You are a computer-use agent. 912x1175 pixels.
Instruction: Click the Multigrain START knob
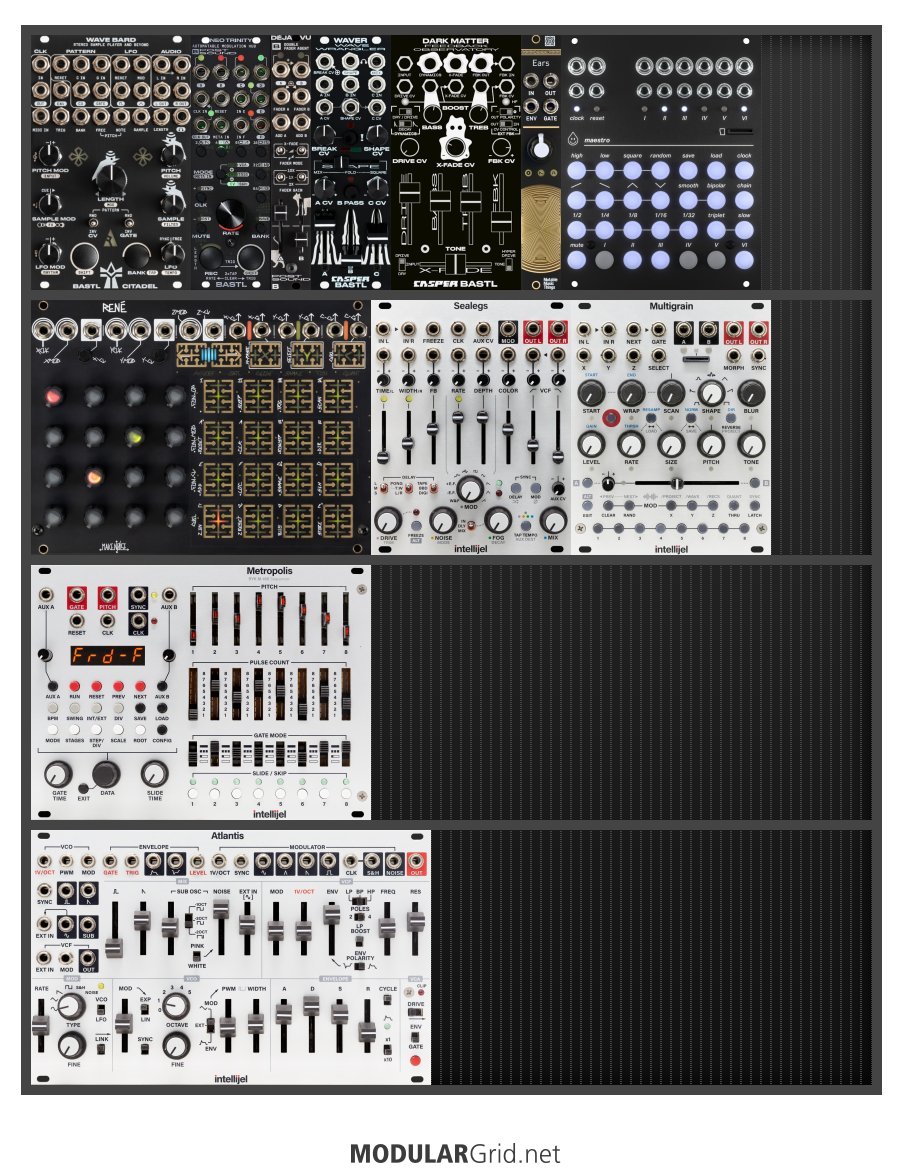591,393
